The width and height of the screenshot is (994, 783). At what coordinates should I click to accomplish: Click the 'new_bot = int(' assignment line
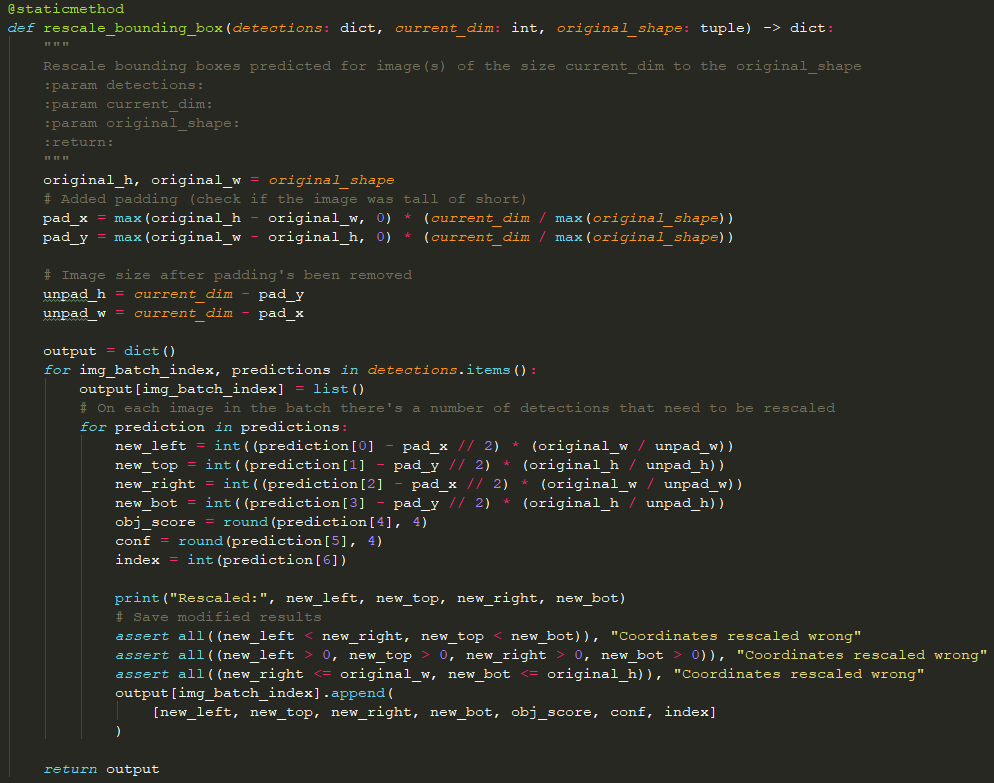420,503
